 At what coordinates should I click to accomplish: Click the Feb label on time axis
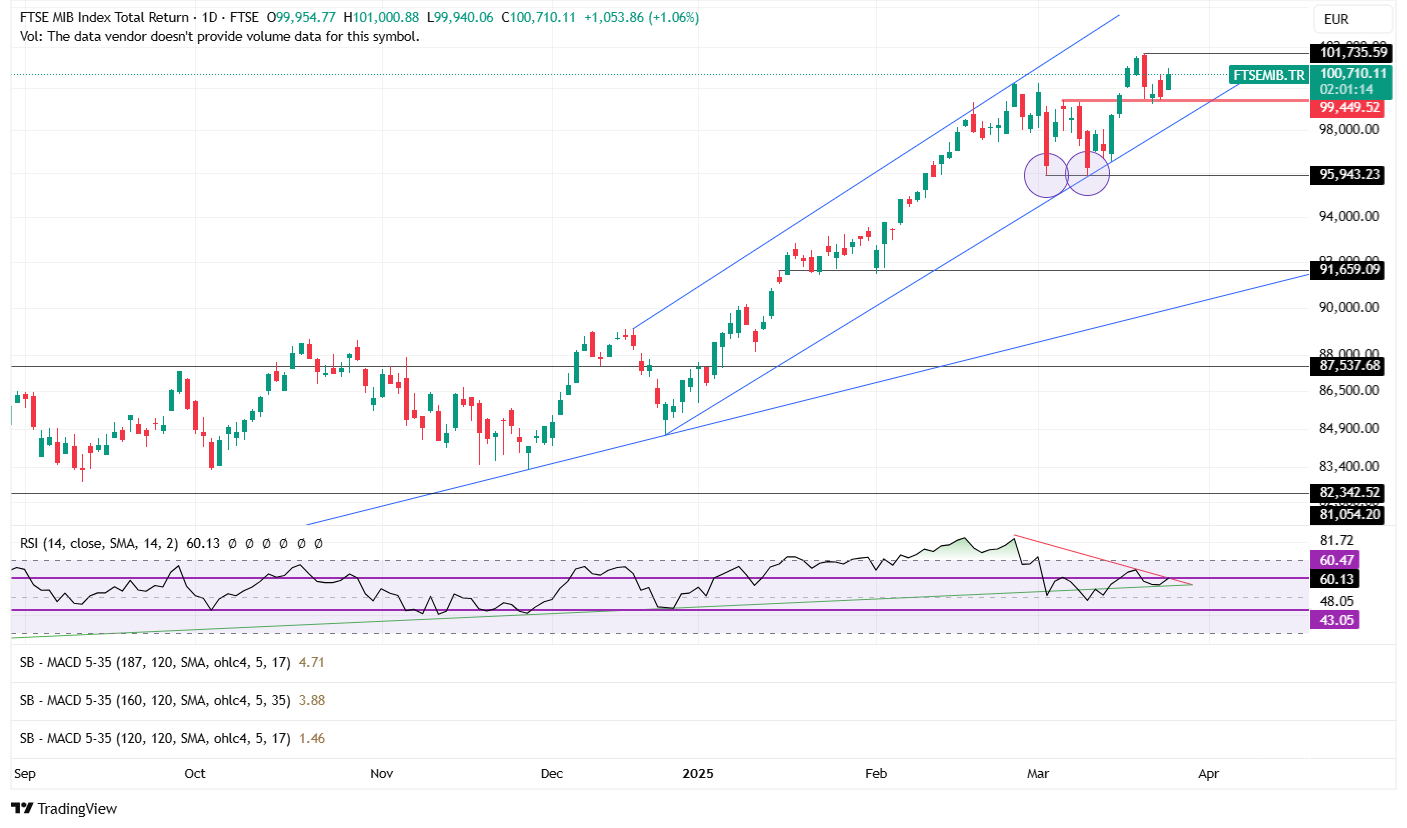pyautogui.click(x=876, y=774)
